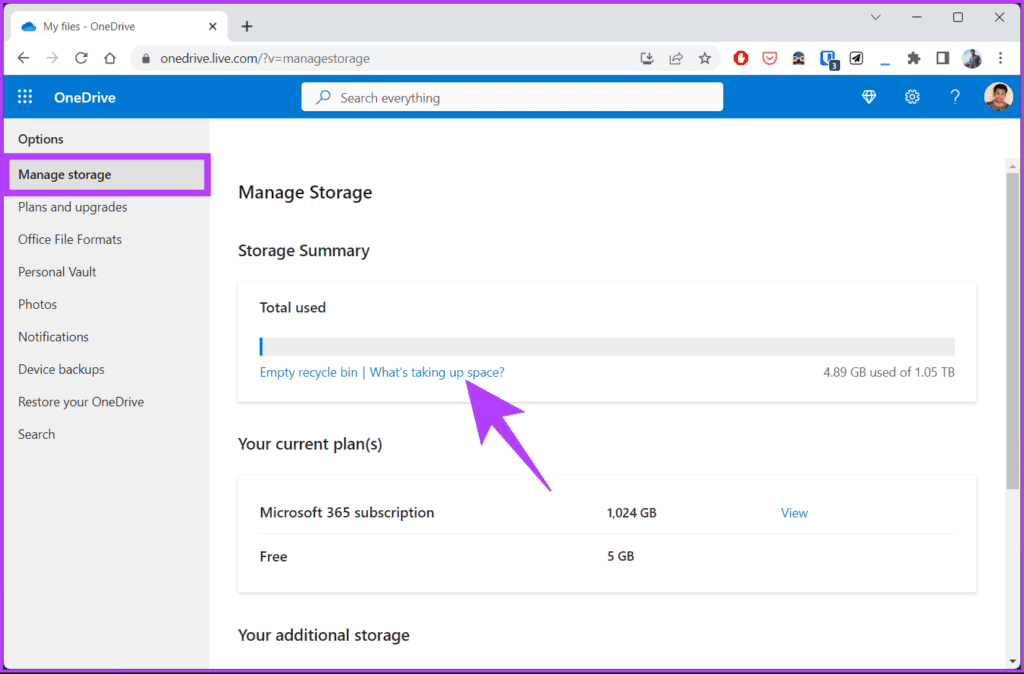
Task: Open Photos options
Action: coord(37,304)
